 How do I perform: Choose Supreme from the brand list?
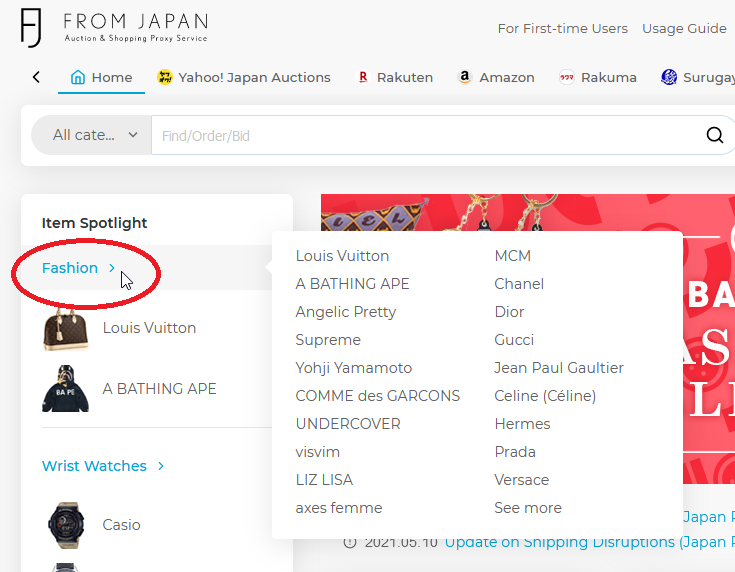(x=328, y=340)
